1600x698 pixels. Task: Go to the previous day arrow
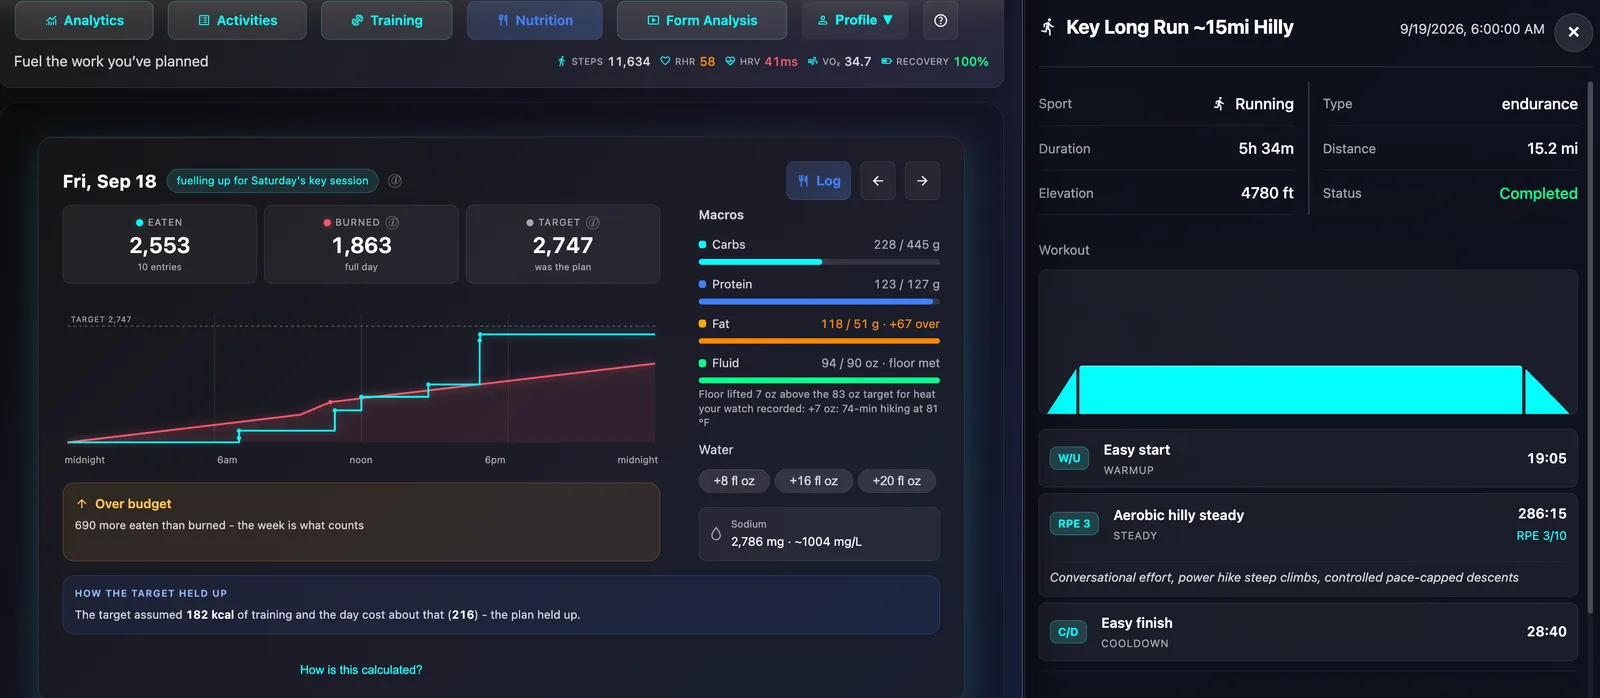click(x=878, y=181)
